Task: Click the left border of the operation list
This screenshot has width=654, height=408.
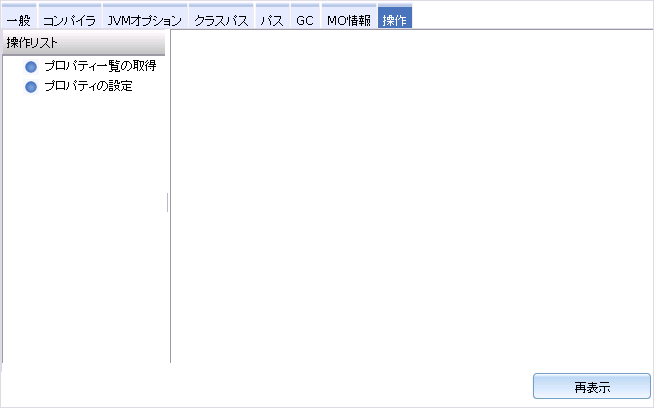Action: pyautogui.click(x=2, y=200)
